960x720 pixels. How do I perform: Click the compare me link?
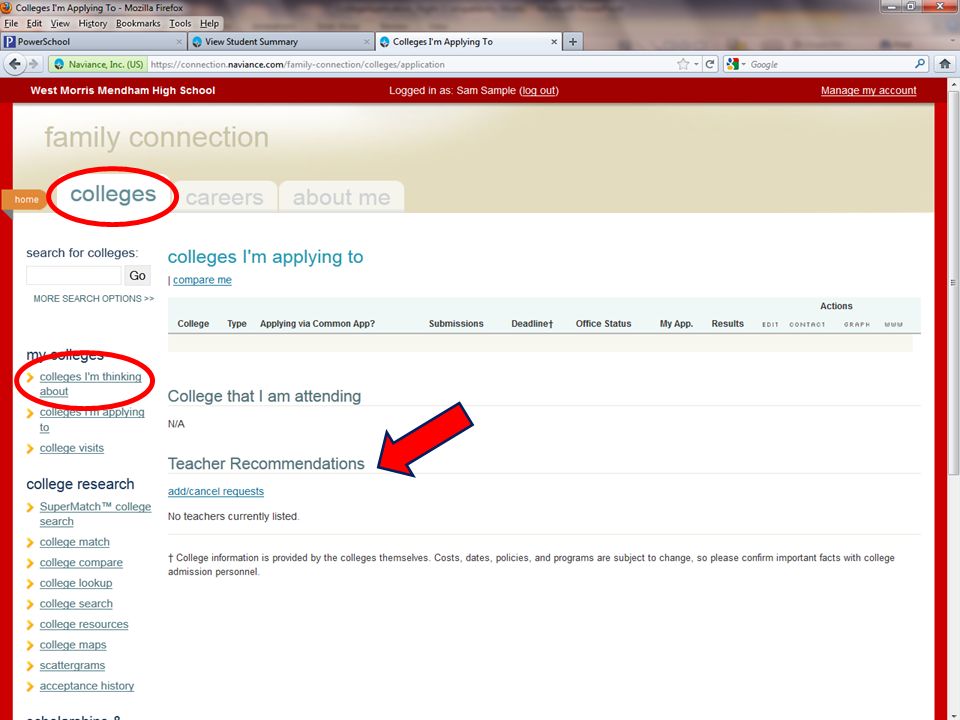(x=202, y=280)
